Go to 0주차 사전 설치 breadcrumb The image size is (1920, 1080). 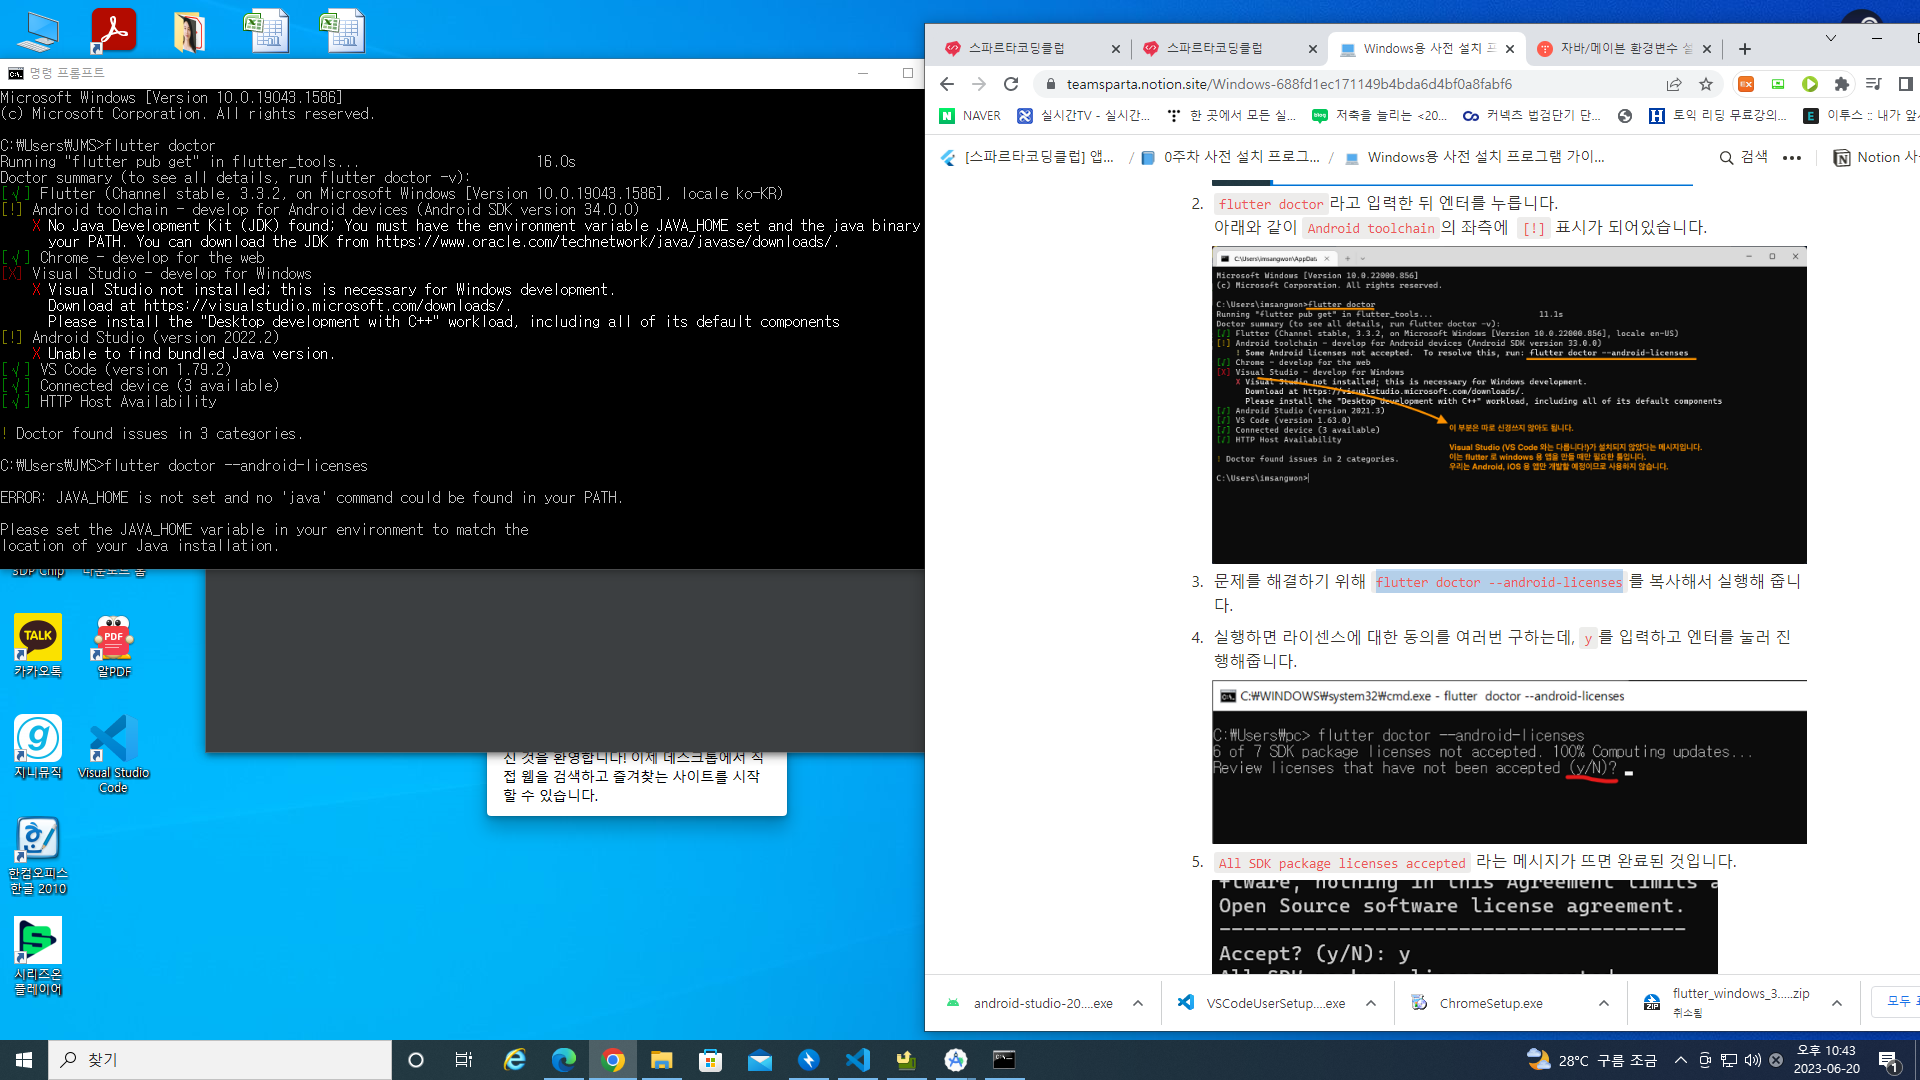click(1230, 157)
